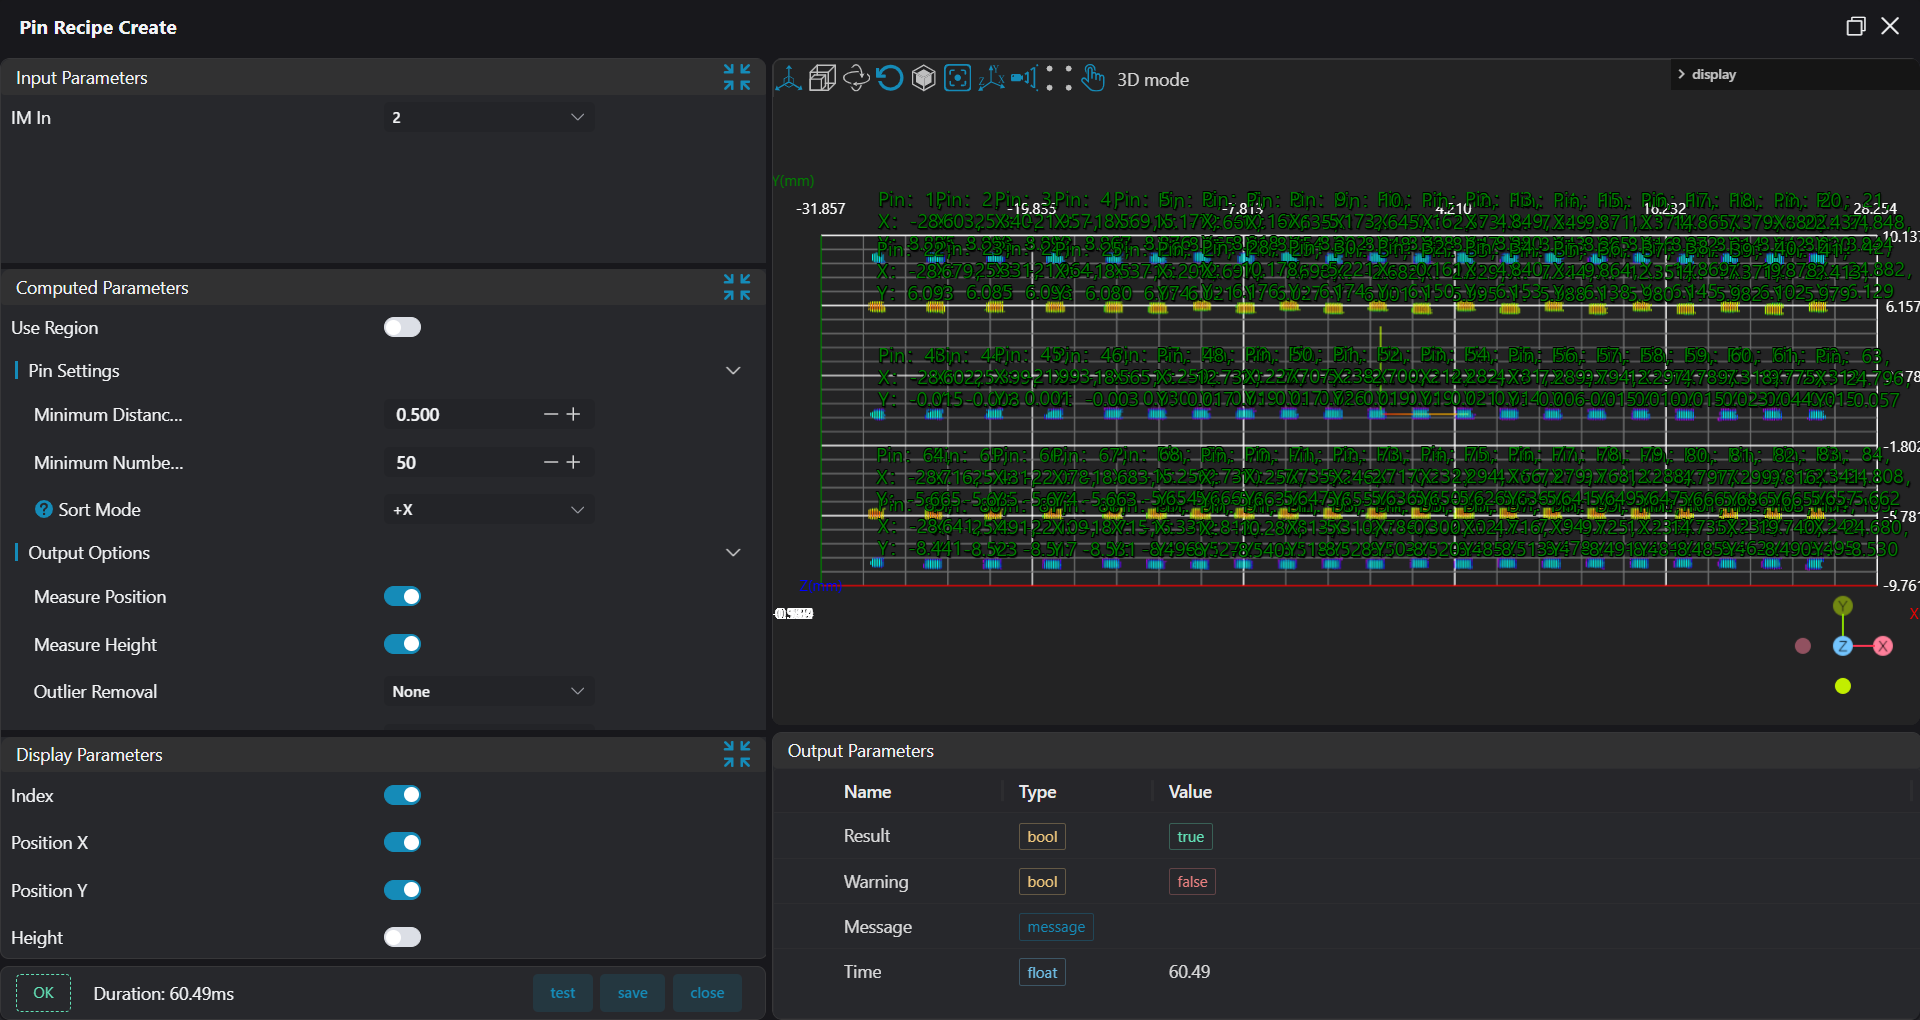Open the Sort Mode dropdown
This screenshot has height=1020, width=1920.
pyautogui.click(x=488, y=510)
